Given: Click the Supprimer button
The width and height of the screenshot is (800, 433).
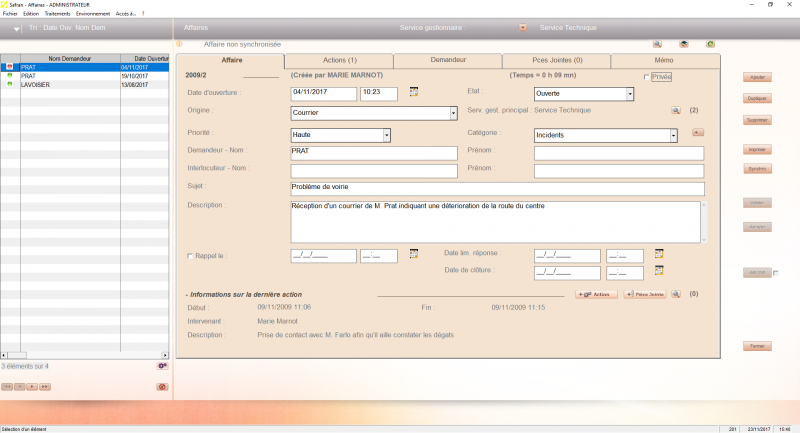Looking at the screenshot, I should point(757,120).
